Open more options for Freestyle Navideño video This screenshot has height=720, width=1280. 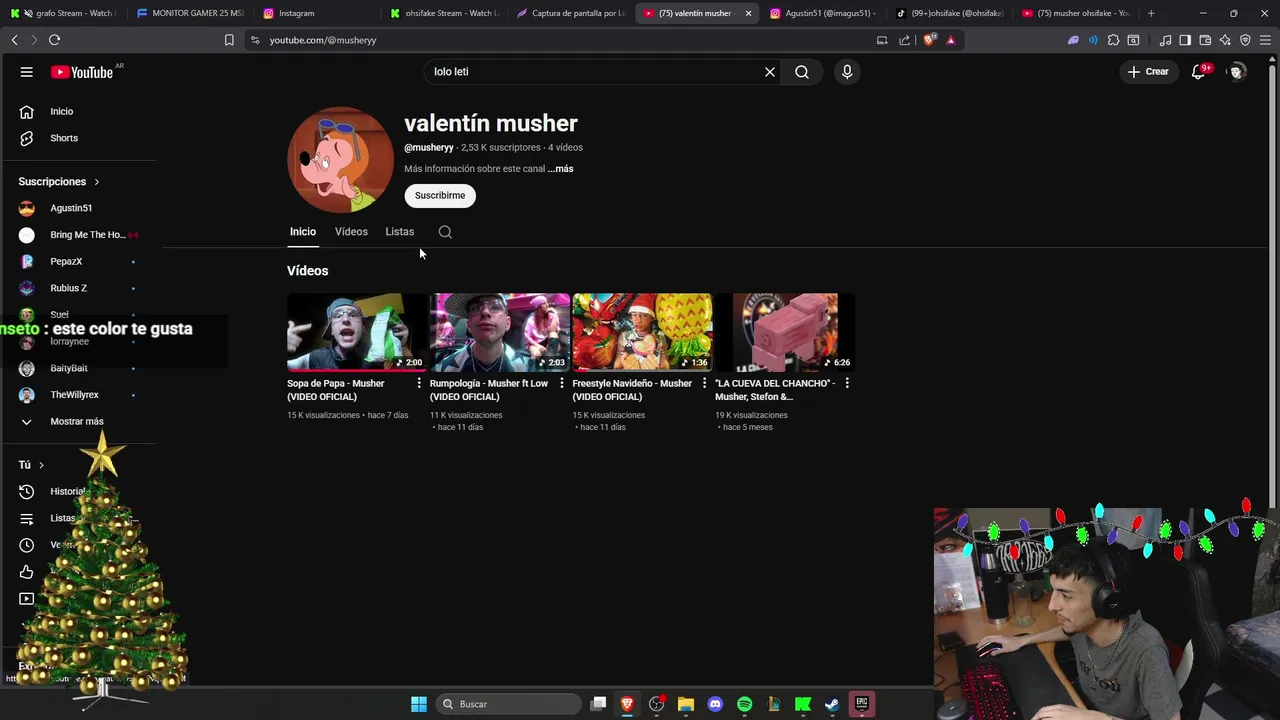pos(704,383)
